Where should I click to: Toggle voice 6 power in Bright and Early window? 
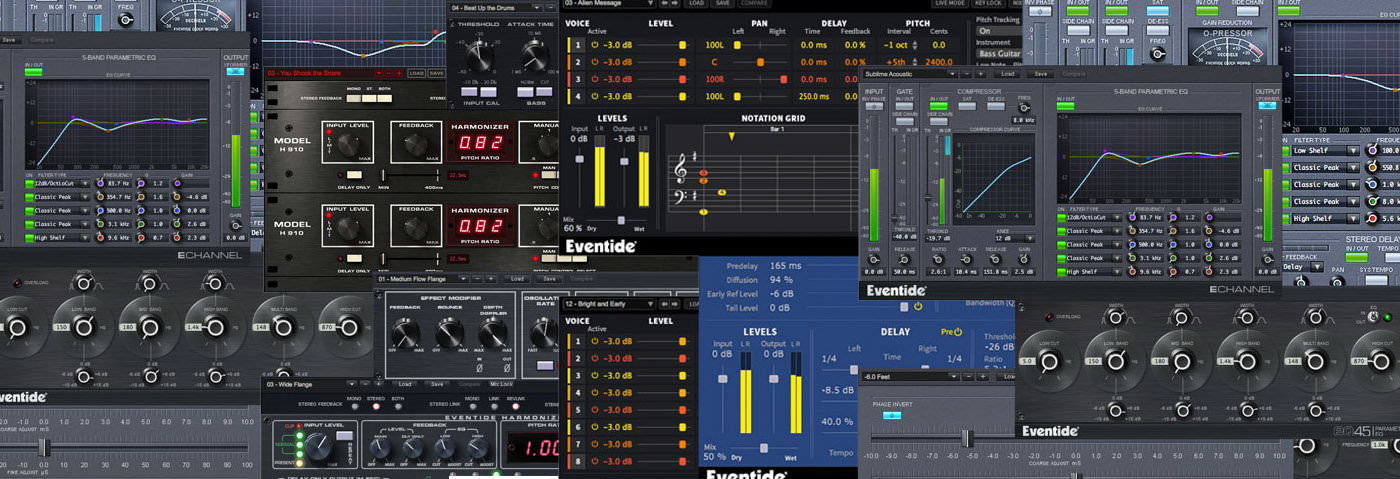click(594, 426)
